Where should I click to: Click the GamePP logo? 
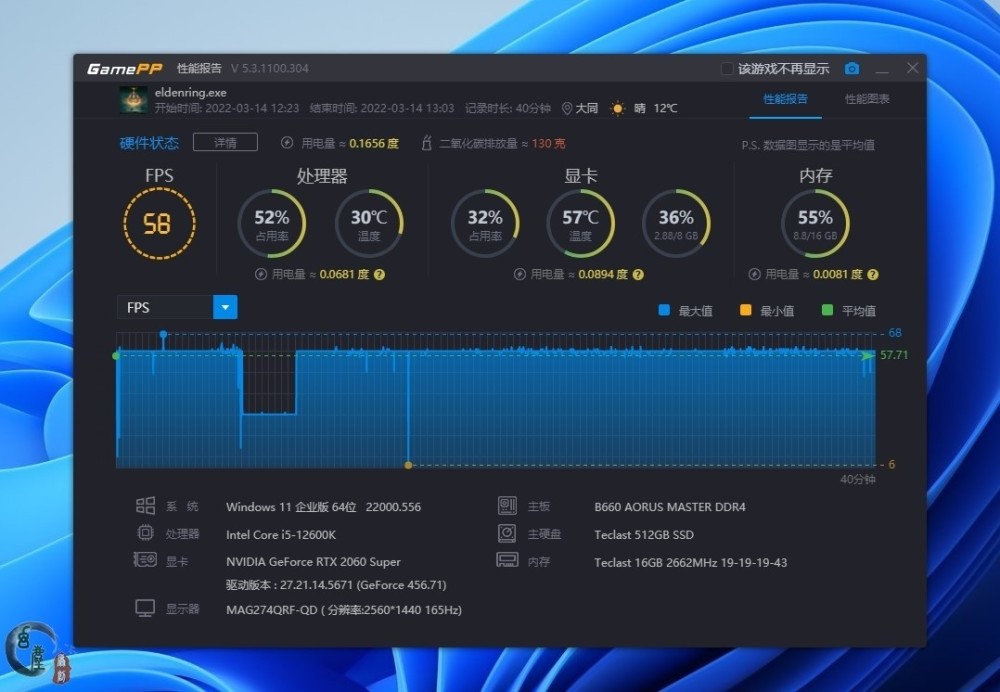124,68
